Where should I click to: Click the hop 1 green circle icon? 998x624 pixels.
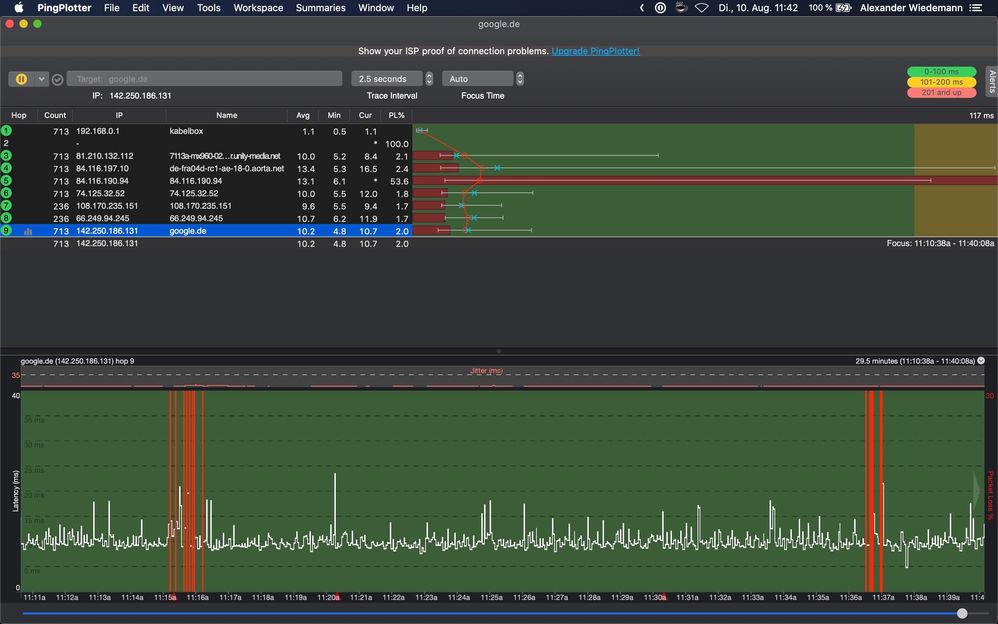(x=6, y=131)
